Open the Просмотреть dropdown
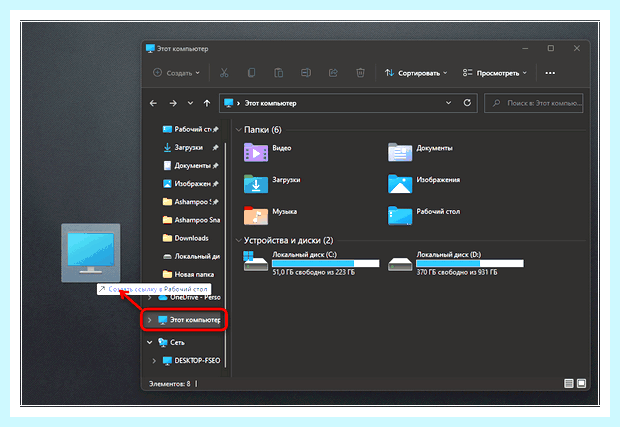Viewport: 620px width, 427px height. point(495,73)
